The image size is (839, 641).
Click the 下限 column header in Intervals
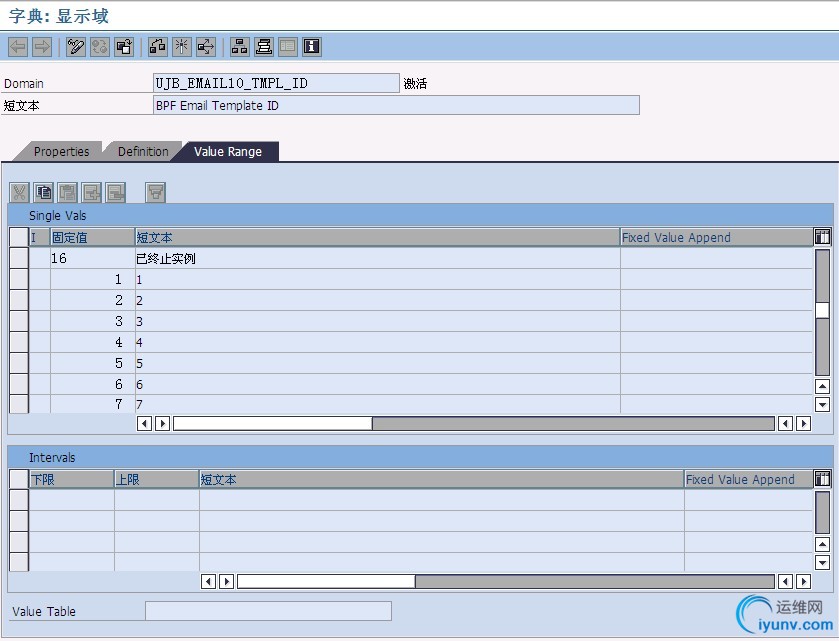(71, 479)
